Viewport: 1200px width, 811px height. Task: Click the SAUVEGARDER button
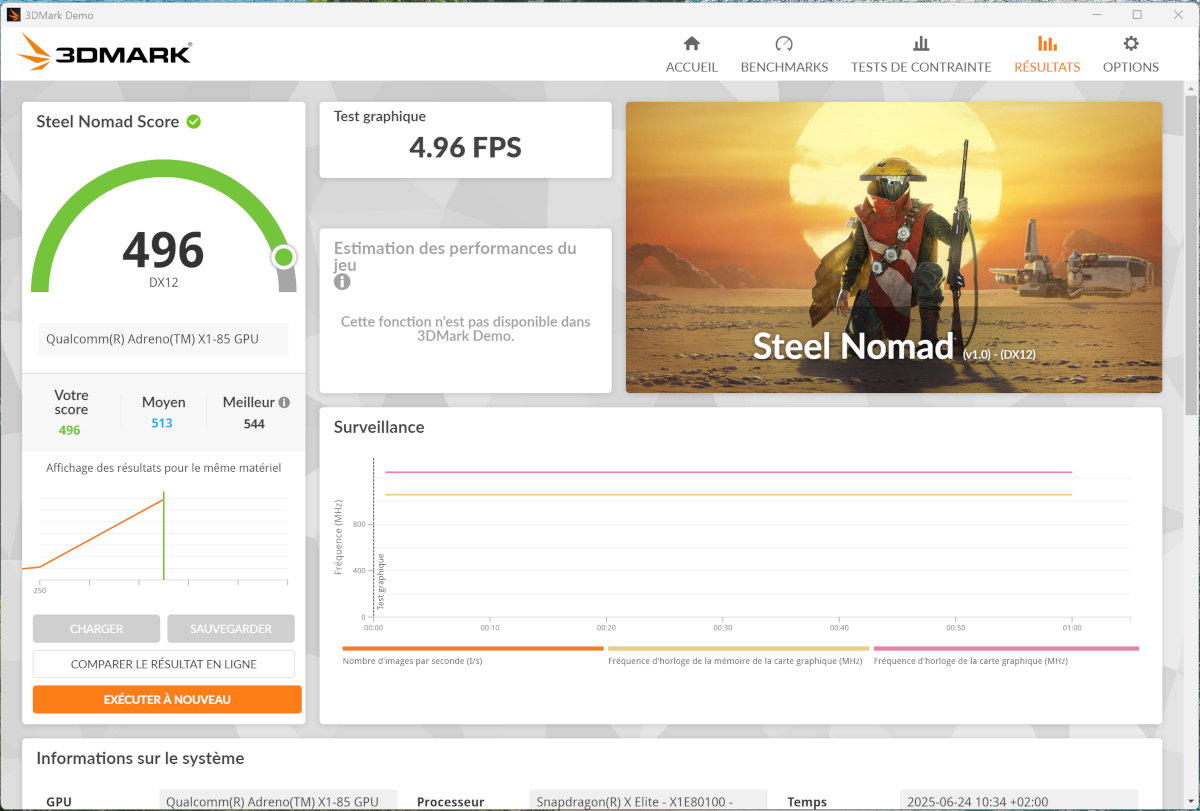[x=231, y=629]
